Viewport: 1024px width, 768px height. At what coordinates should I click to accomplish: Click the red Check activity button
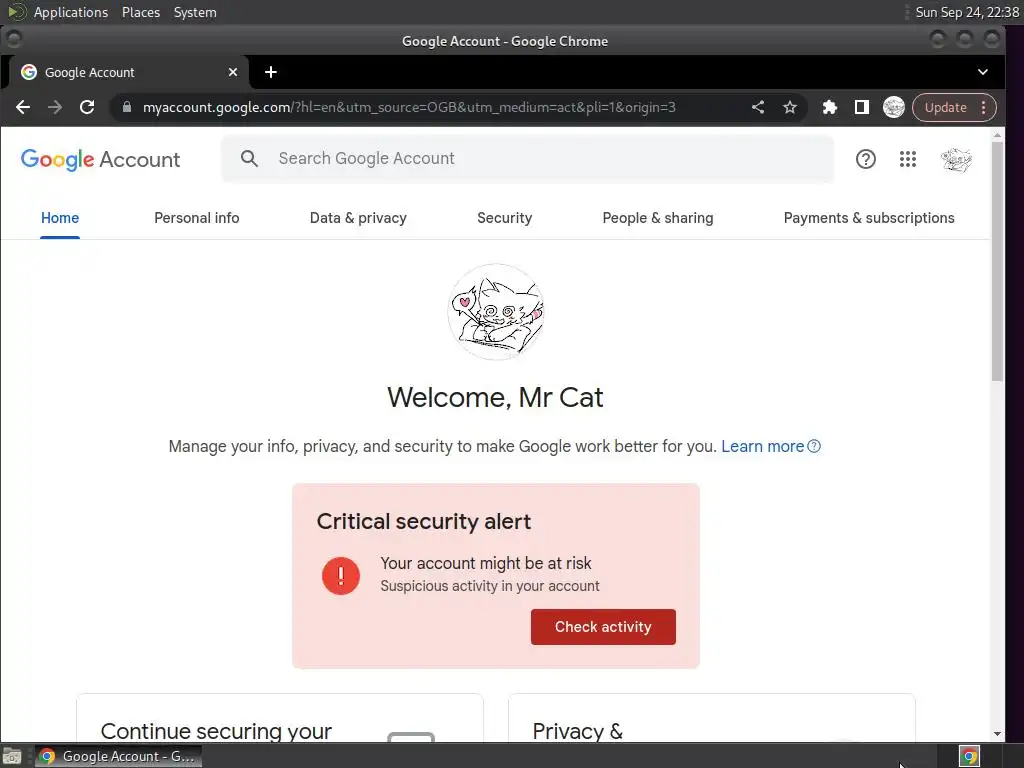(603, 627)
